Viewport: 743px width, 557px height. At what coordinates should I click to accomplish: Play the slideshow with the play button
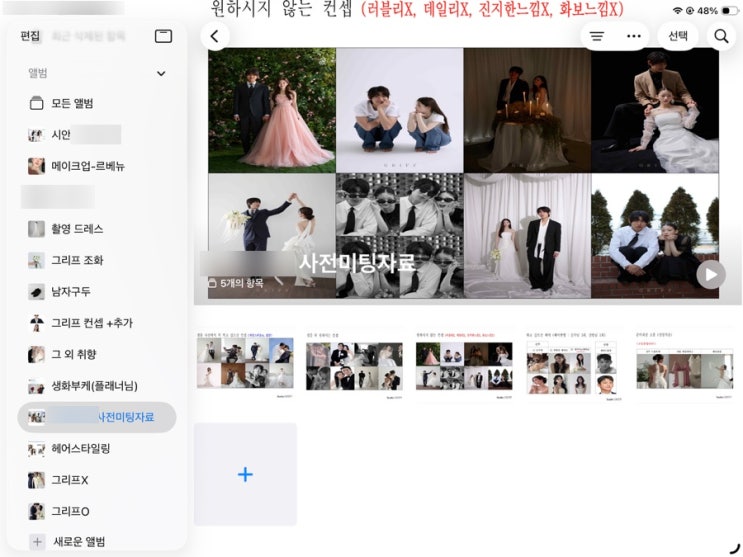tap(710, 274)
